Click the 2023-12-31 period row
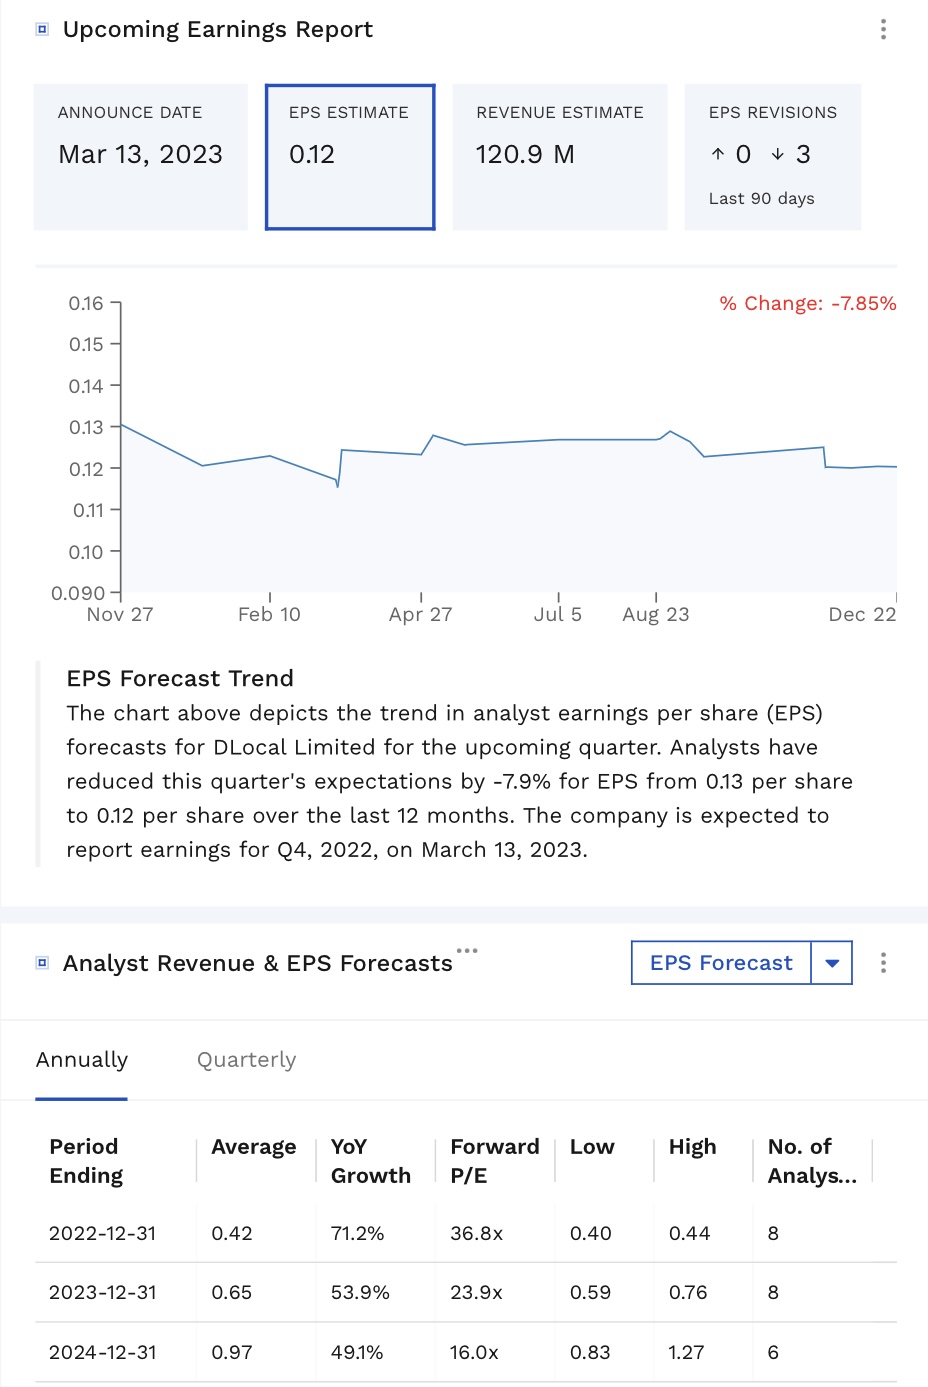The width and height of the screenshot is (928, 1387). 103,1292
